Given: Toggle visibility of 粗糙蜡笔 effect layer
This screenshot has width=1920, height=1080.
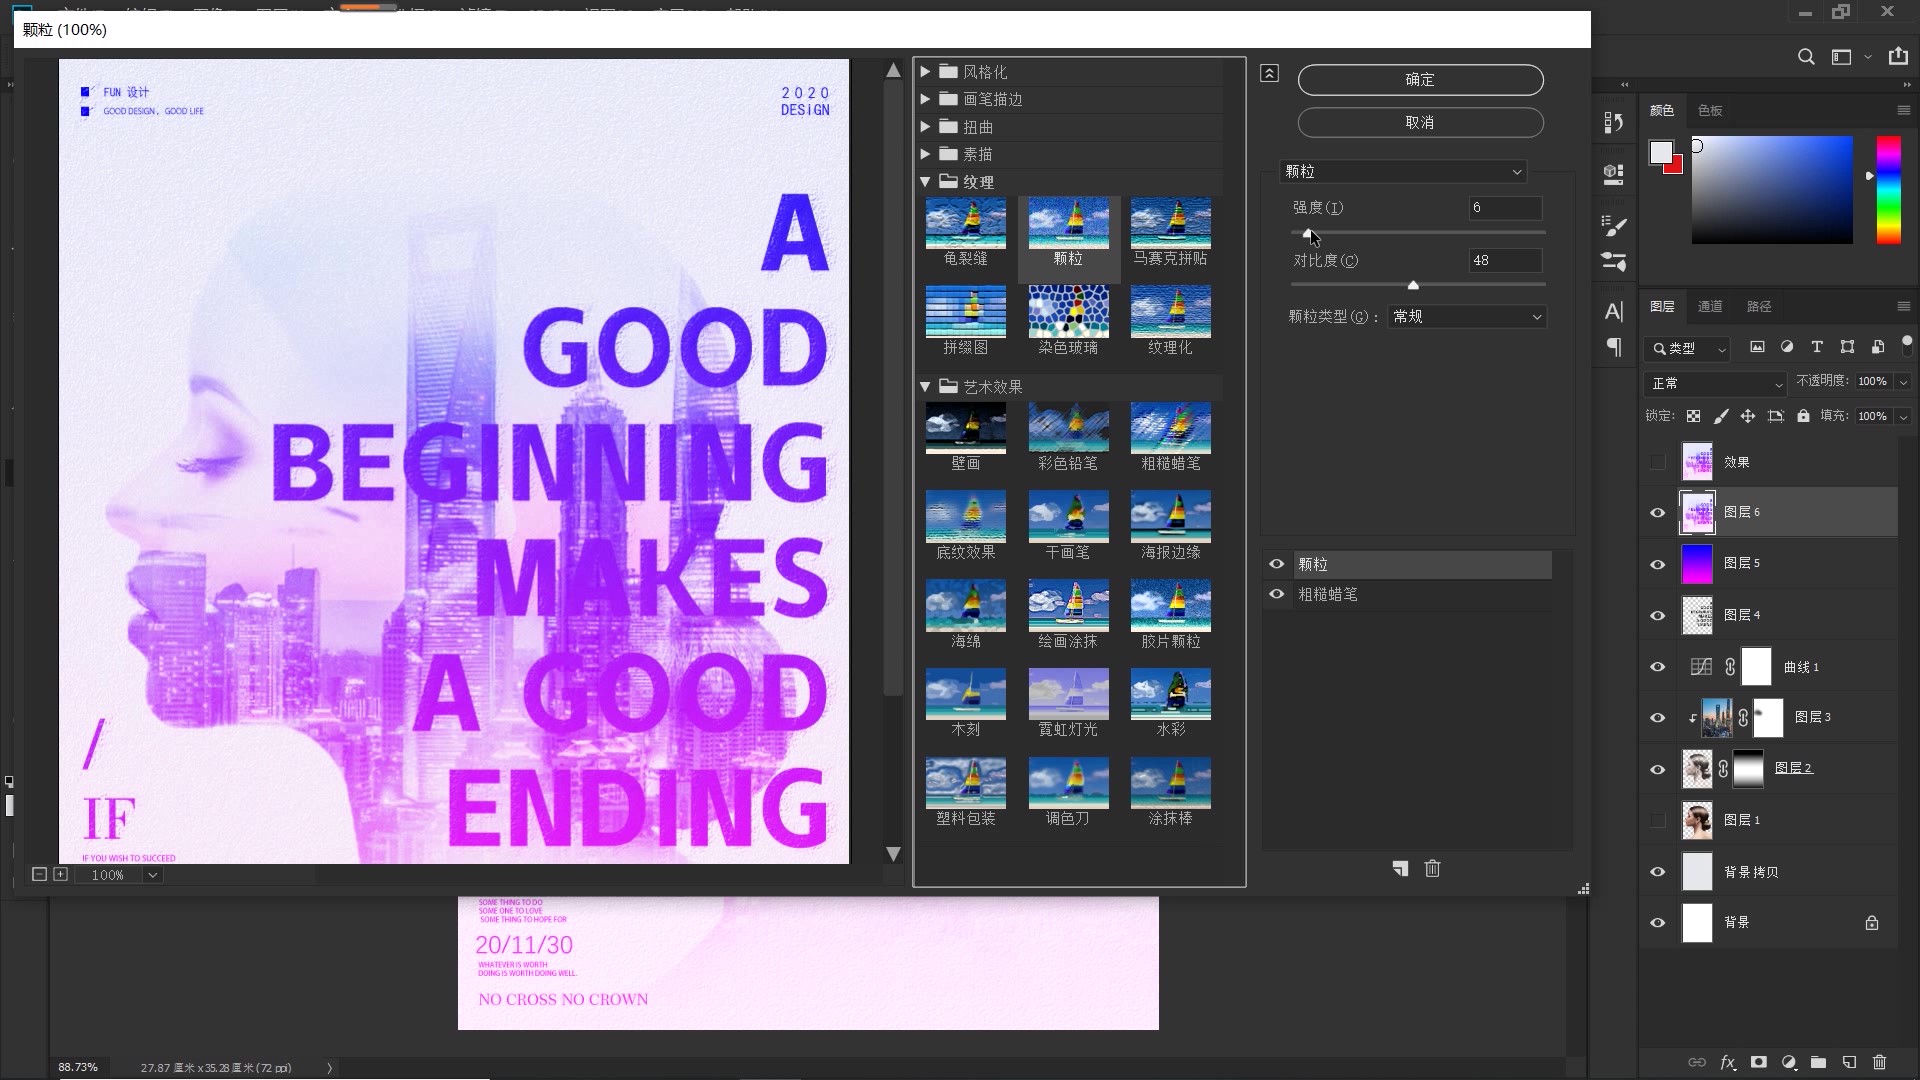Looking at the screenshot, I should tap(1277, 594).
